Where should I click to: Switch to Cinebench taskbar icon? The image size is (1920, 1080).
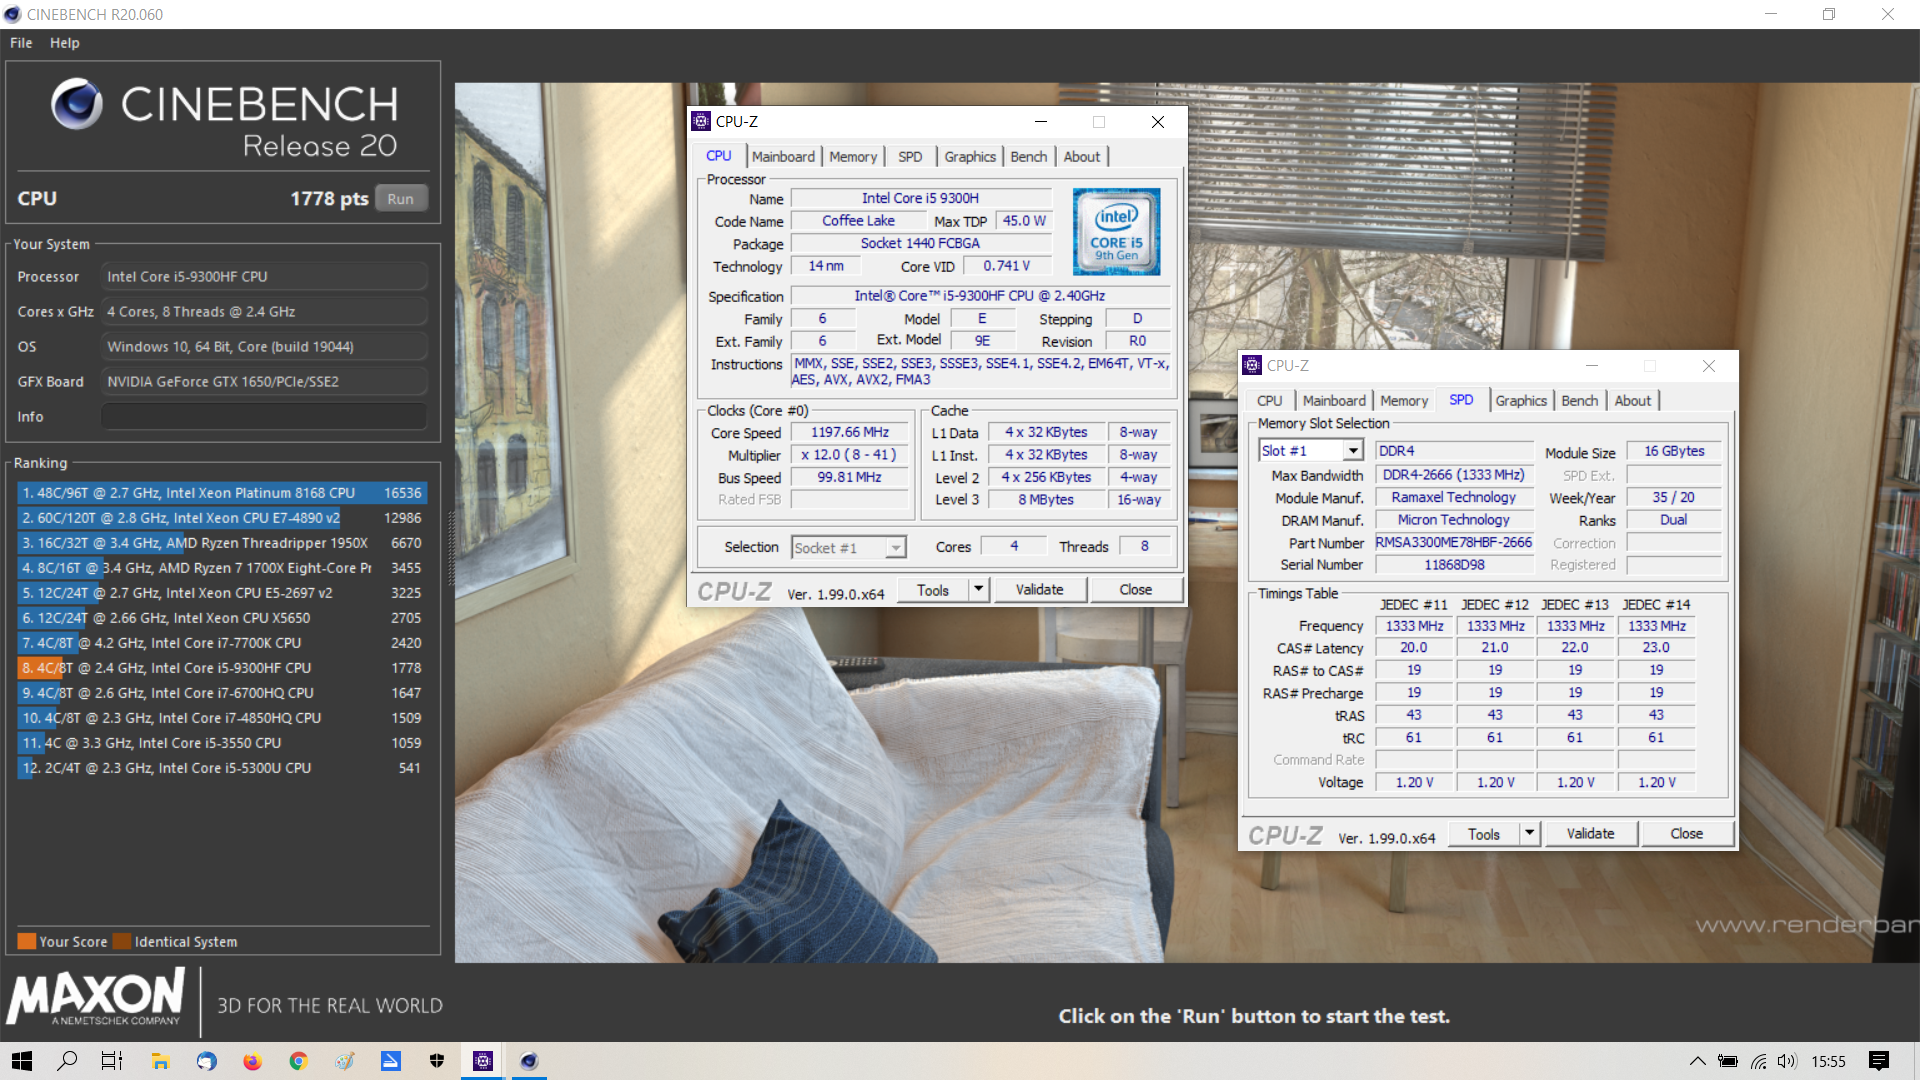tap(529, 1061)
